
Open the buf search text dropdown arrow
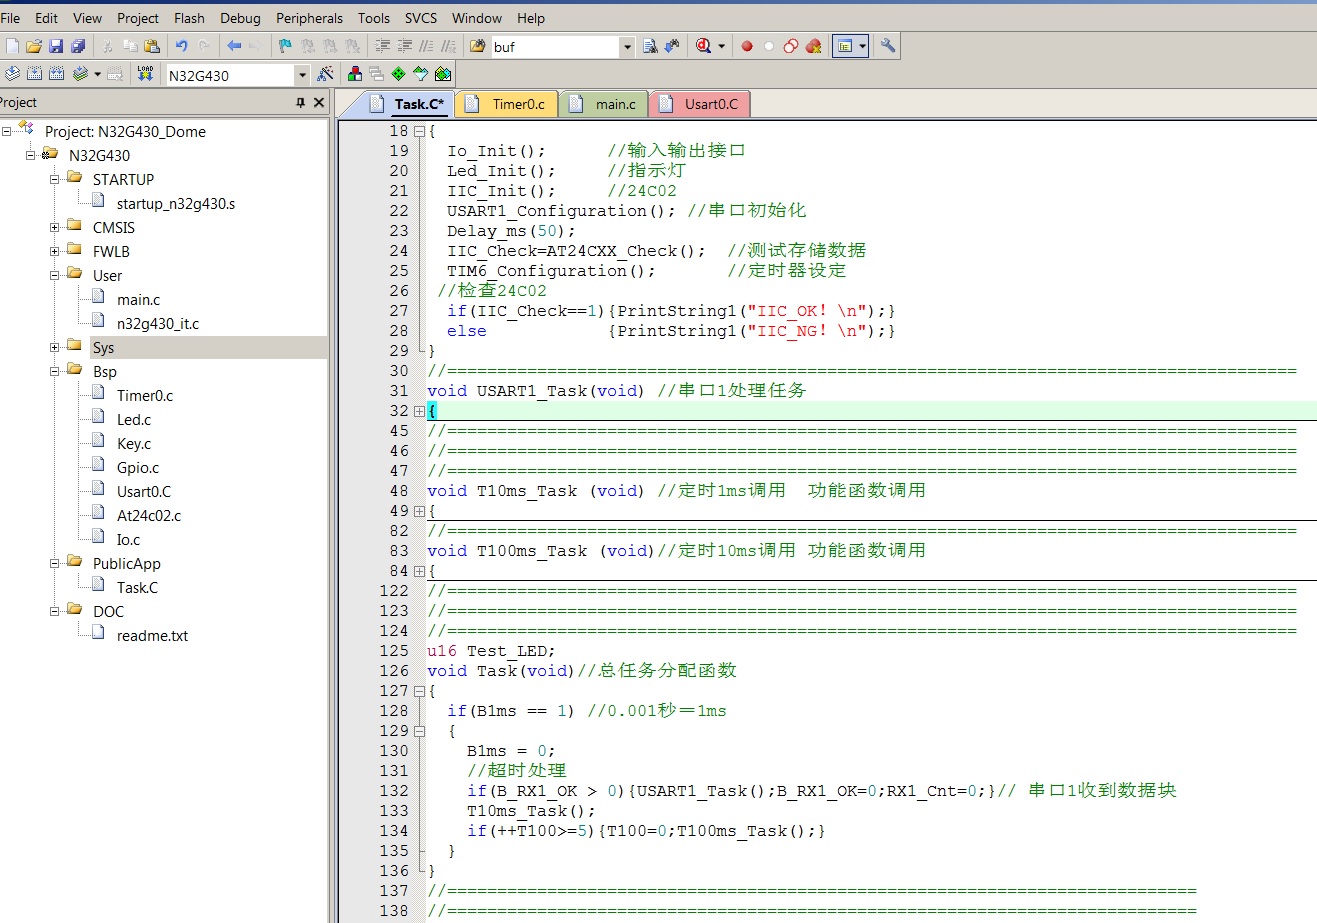point(627,46)
